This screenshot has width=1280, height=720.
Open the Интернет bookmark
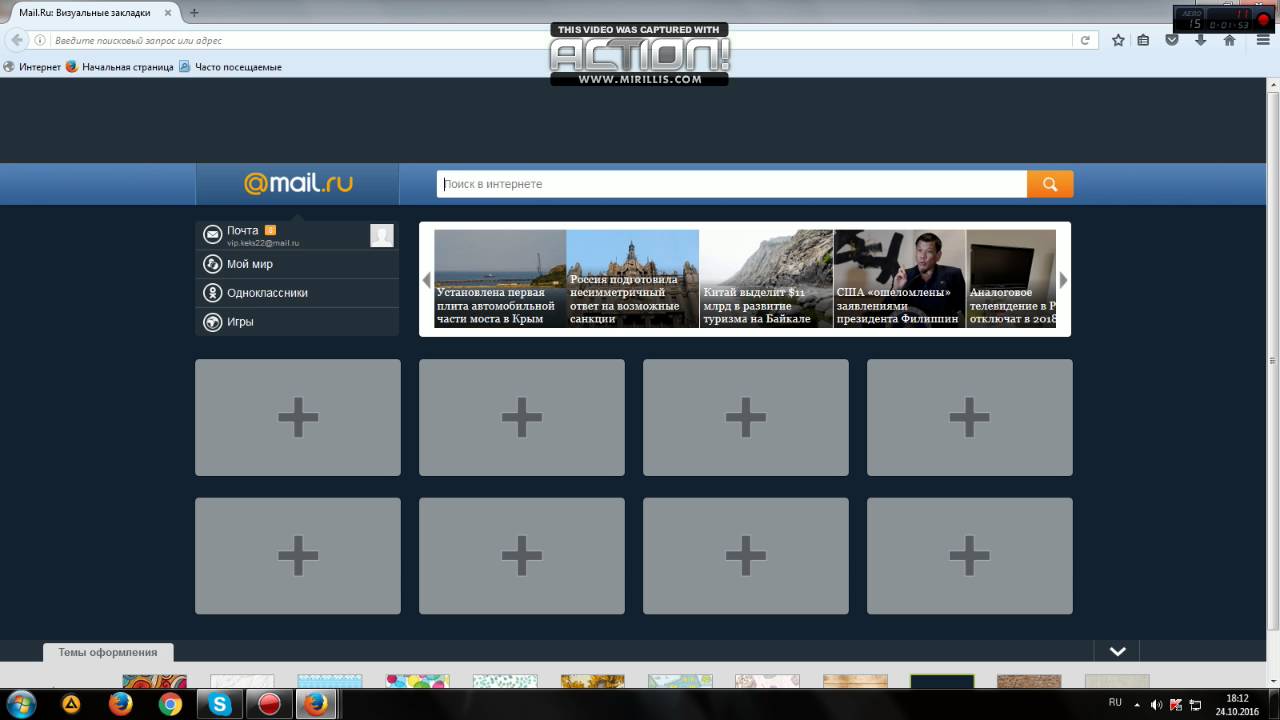point(32,67)
